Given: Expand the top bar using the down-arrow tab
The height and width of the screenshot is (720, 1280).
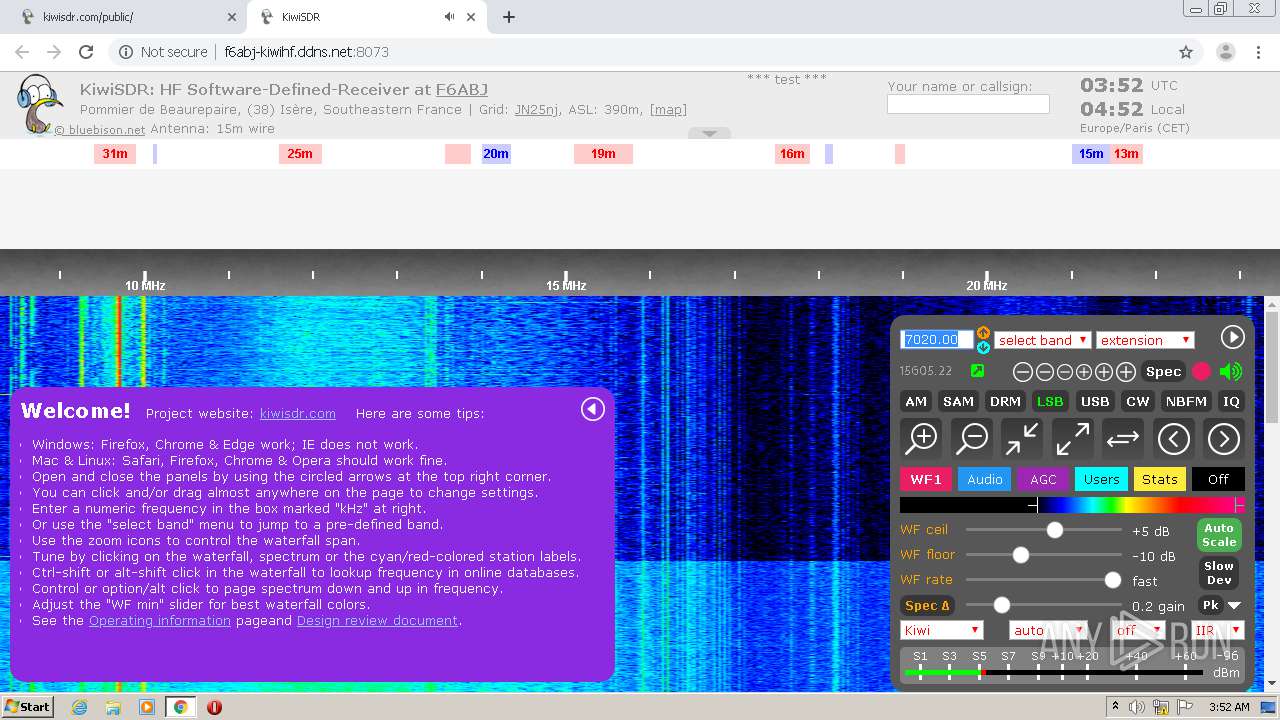Looking at the screenshot, I should [x=709, y=133].
